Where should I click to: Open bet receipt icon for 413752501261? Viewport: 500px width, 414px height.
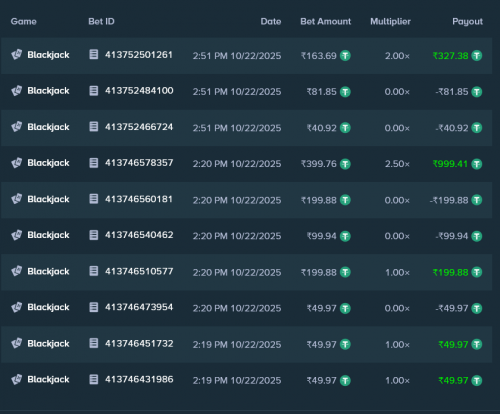pos(94,54)
